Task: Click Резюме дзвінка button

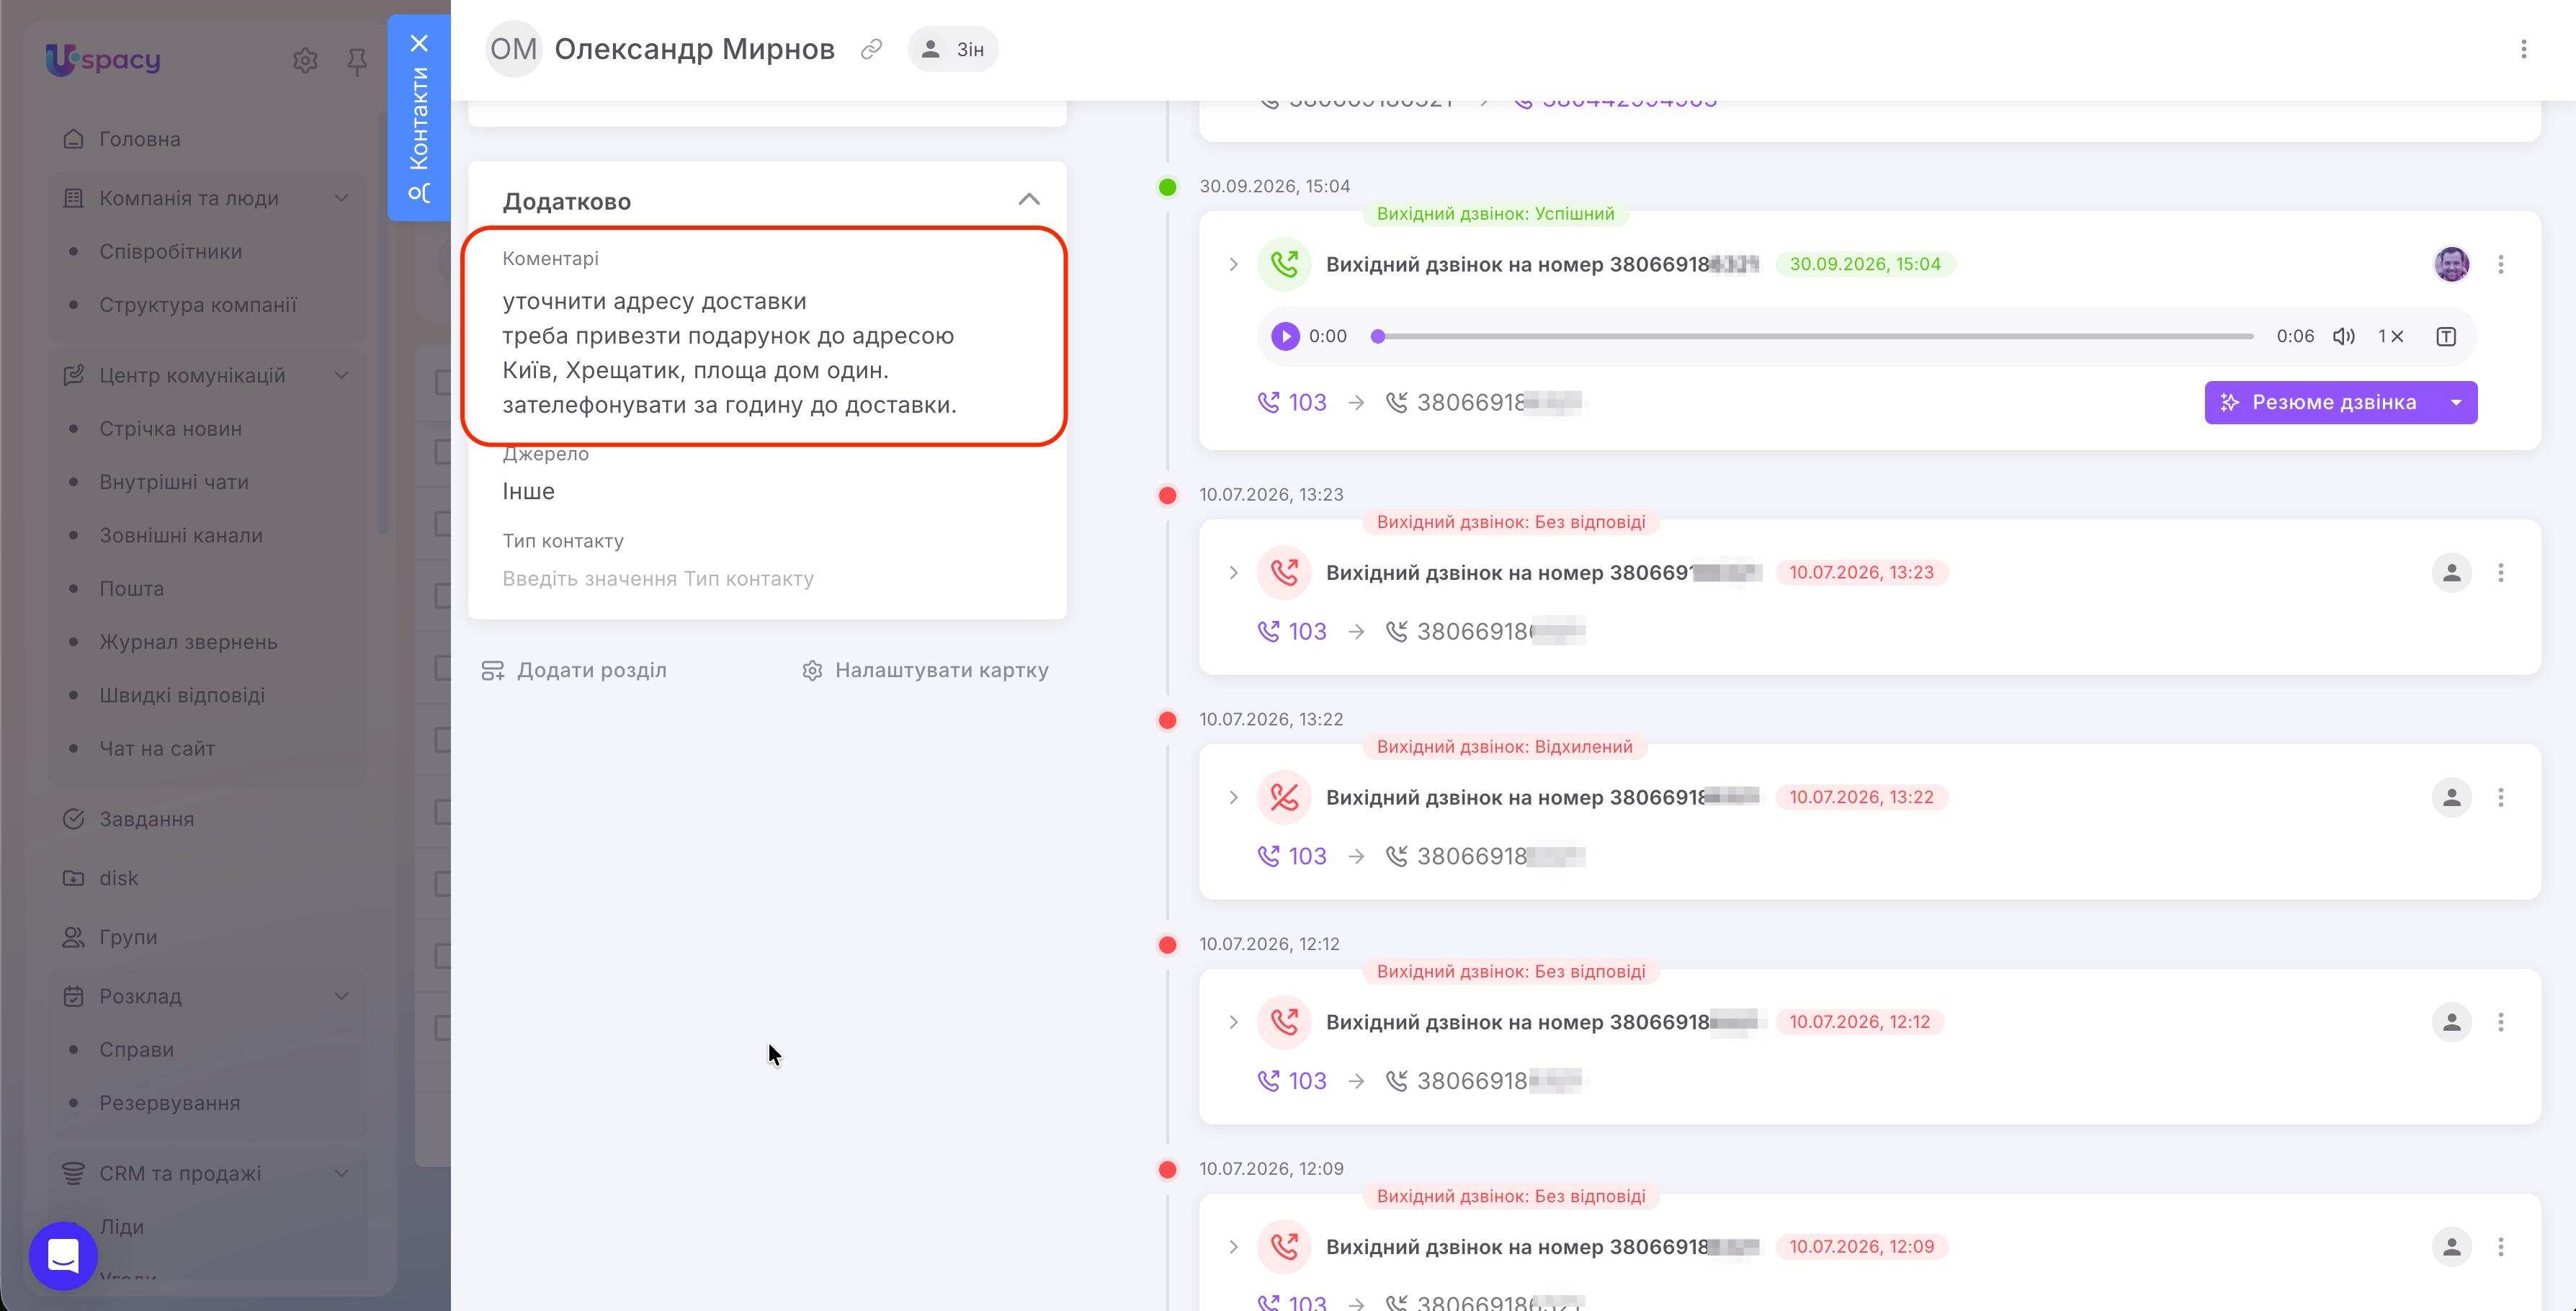Action: [x=2319, y=402]
